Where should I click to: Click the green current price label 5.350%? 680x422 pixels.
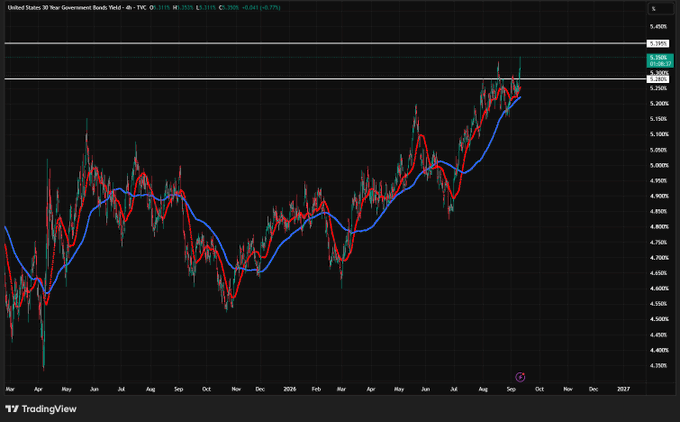coord(660,61)
